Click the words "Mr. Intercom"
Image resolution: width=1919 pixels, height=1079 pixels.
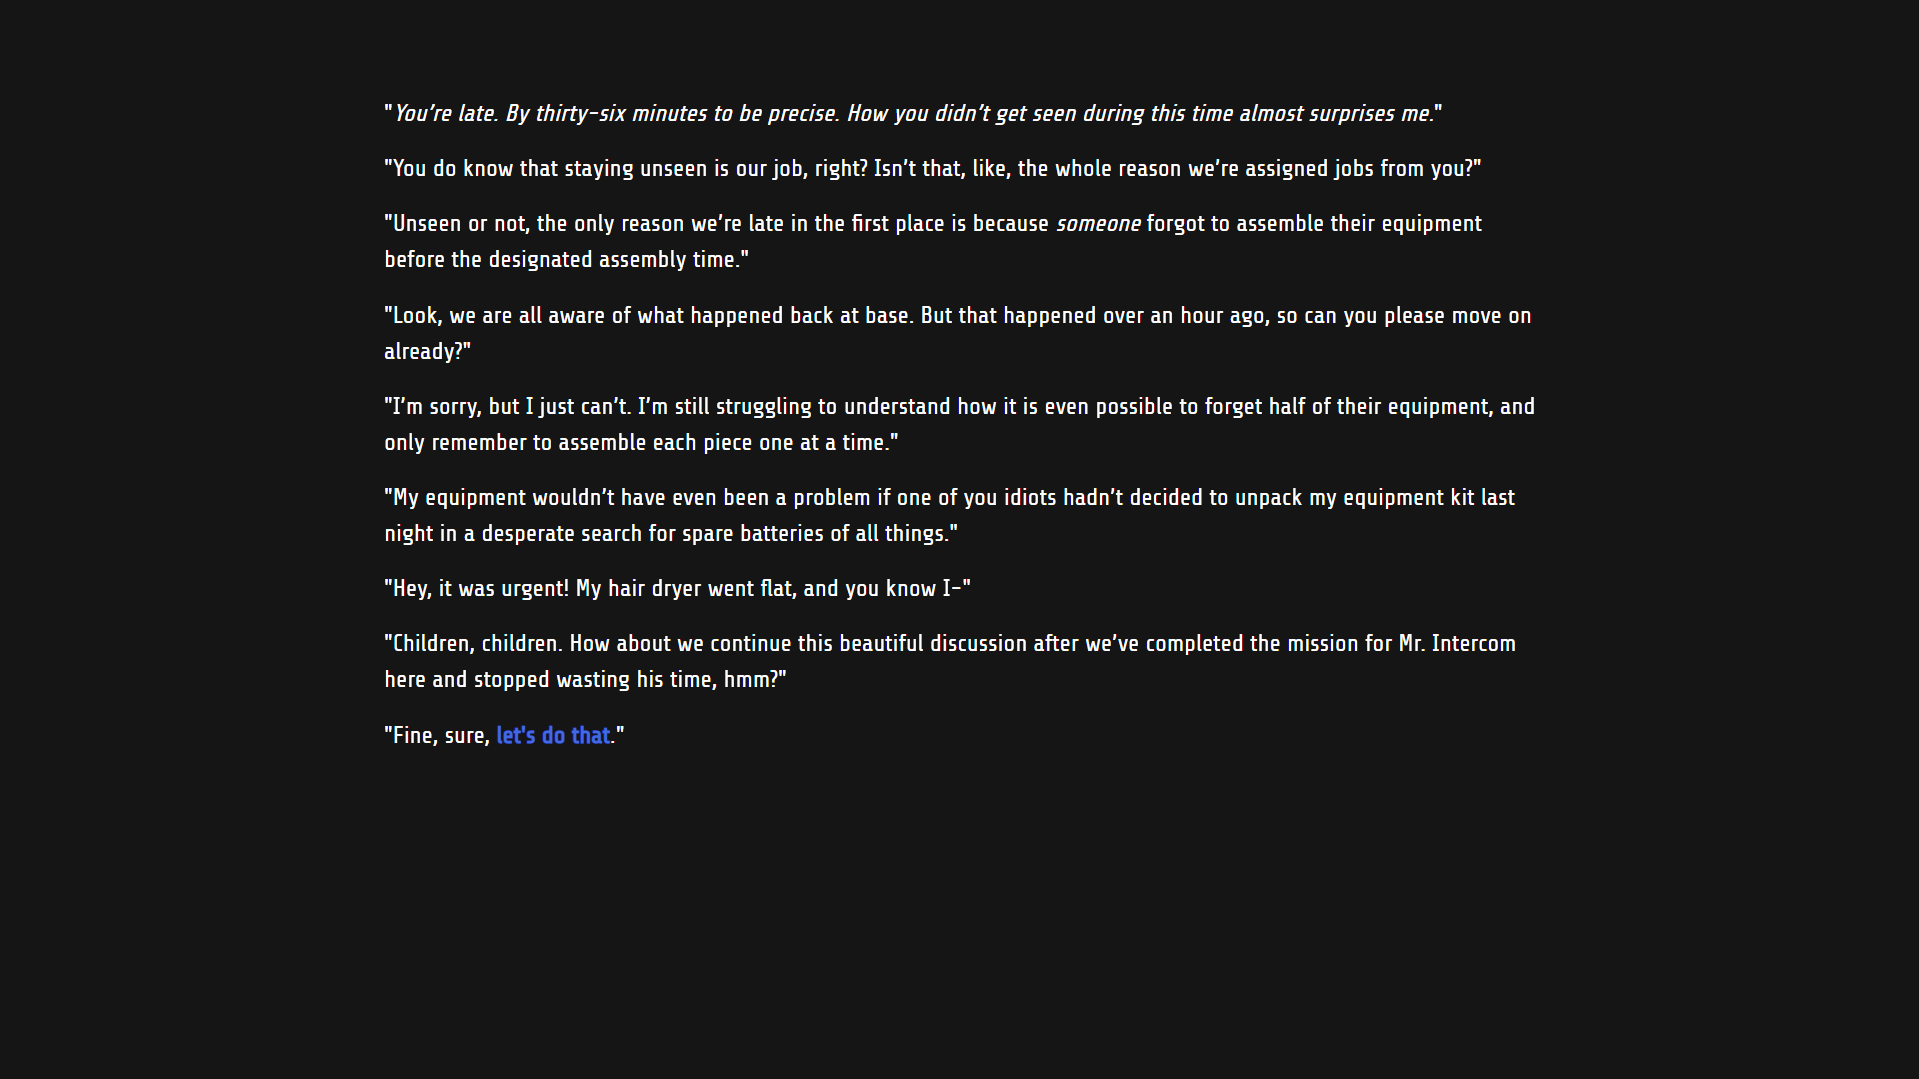point(1457,644)
